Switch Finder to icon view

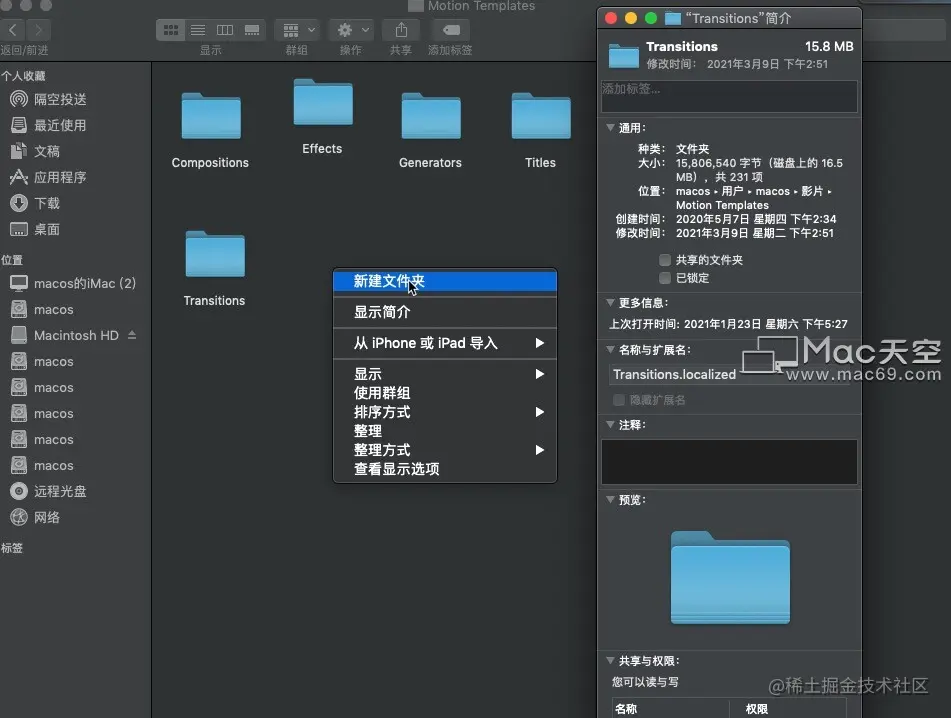point(171,30)
